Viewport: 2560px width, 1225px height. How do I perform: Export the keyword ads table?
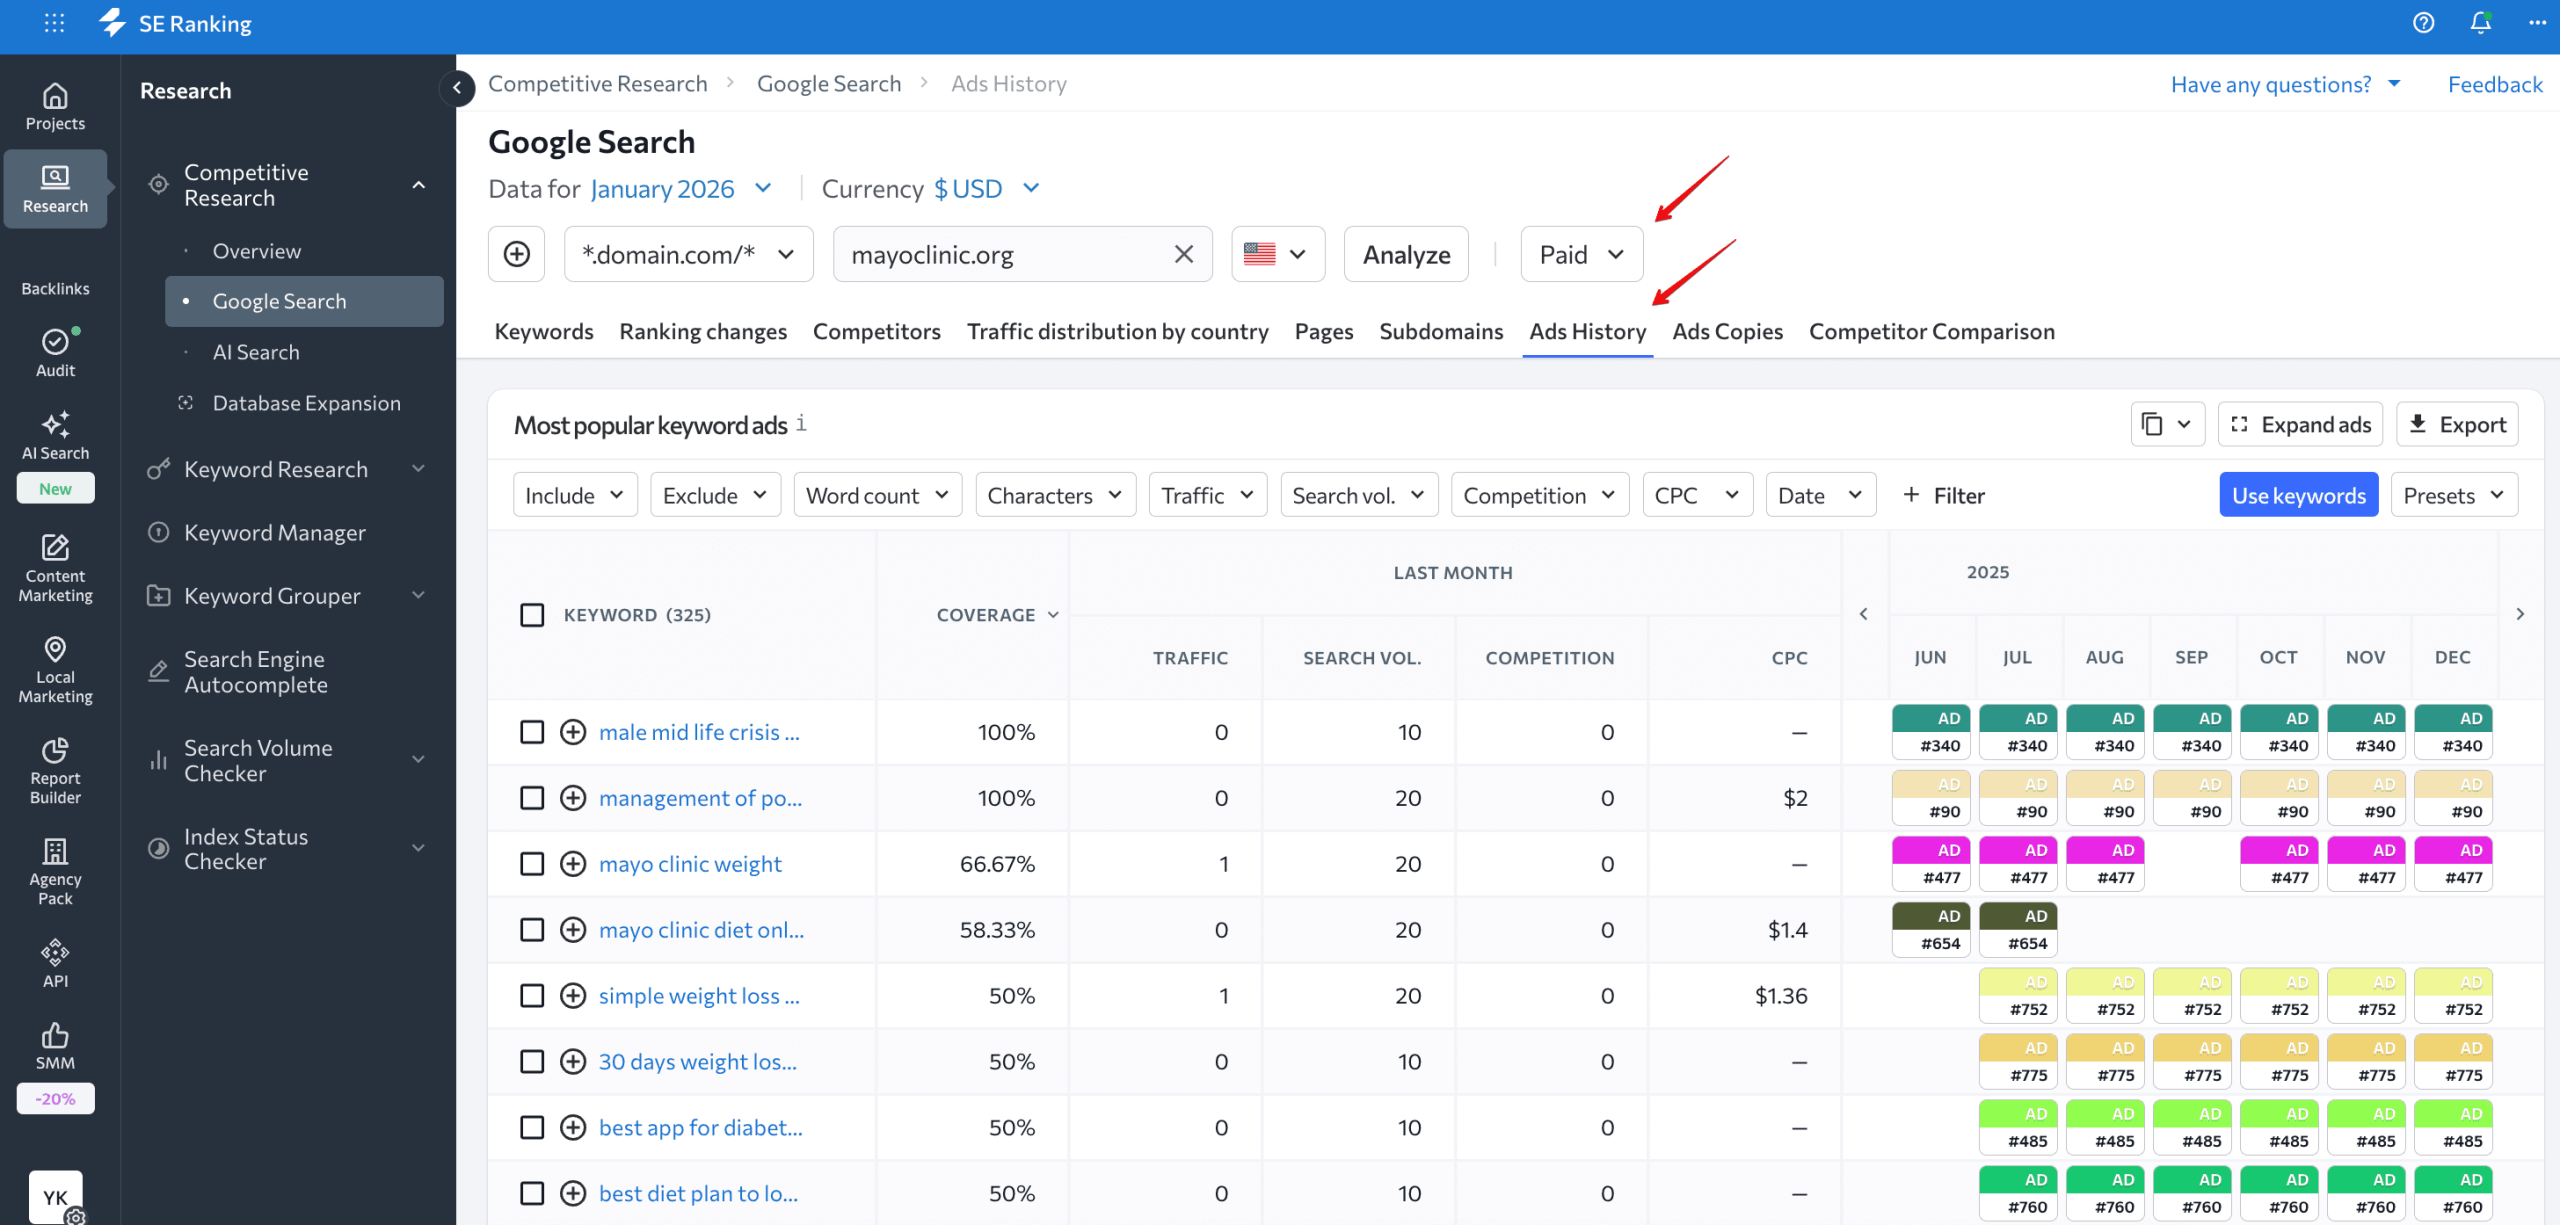pyautogui.click(x=2457, y=424)
